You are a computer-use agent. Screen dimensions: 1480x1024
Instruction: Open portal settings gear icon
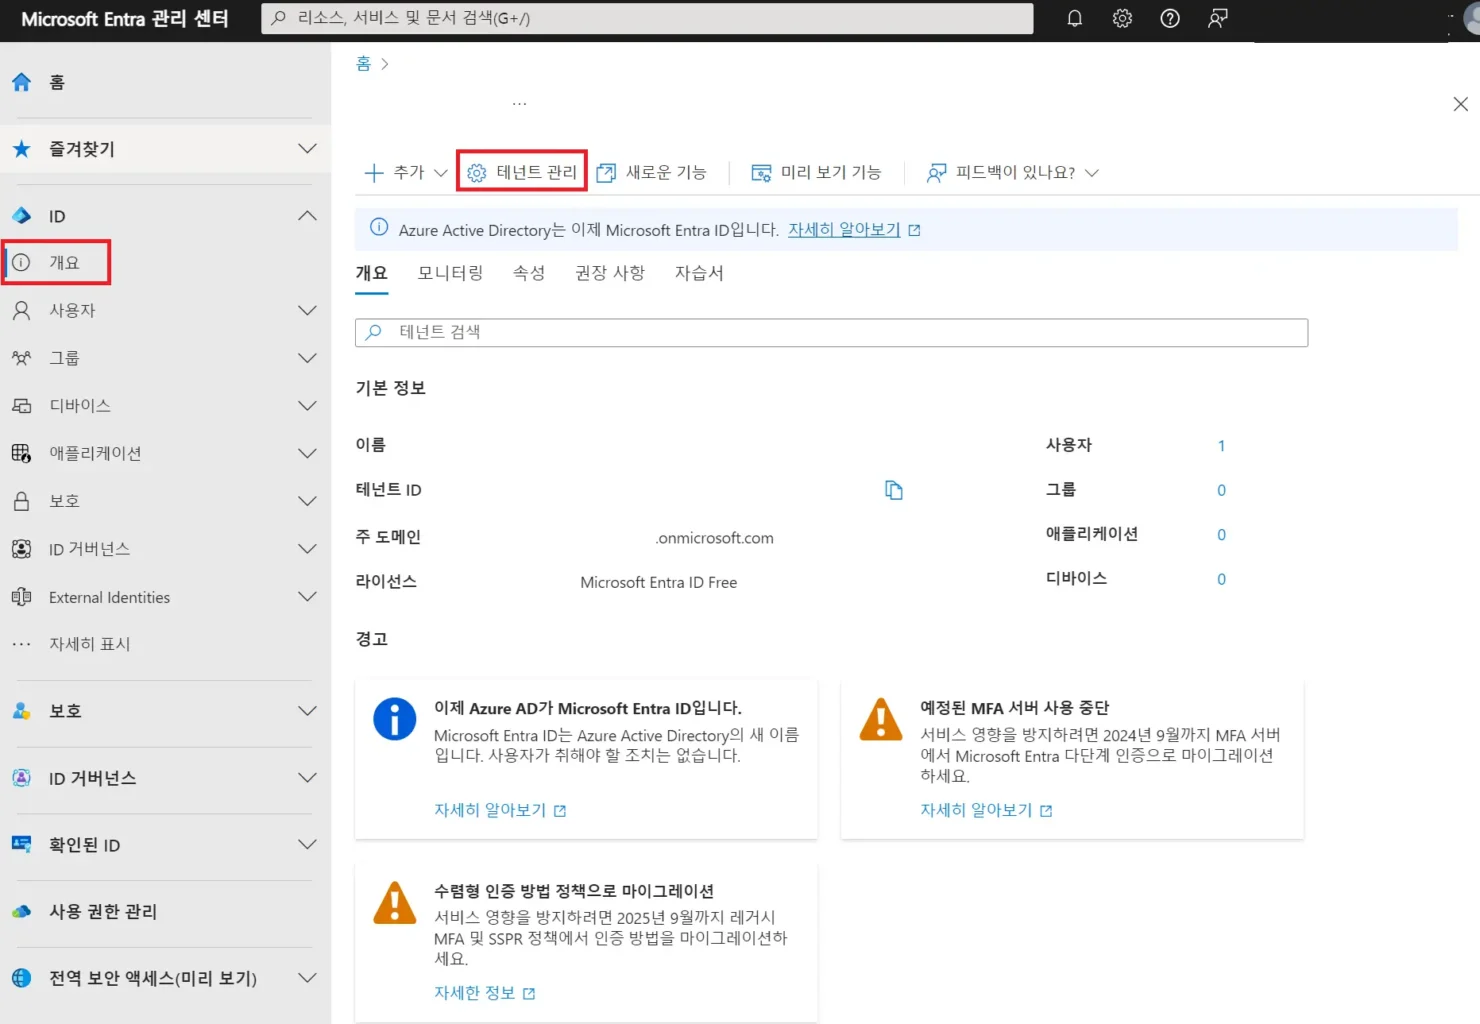1122,19
